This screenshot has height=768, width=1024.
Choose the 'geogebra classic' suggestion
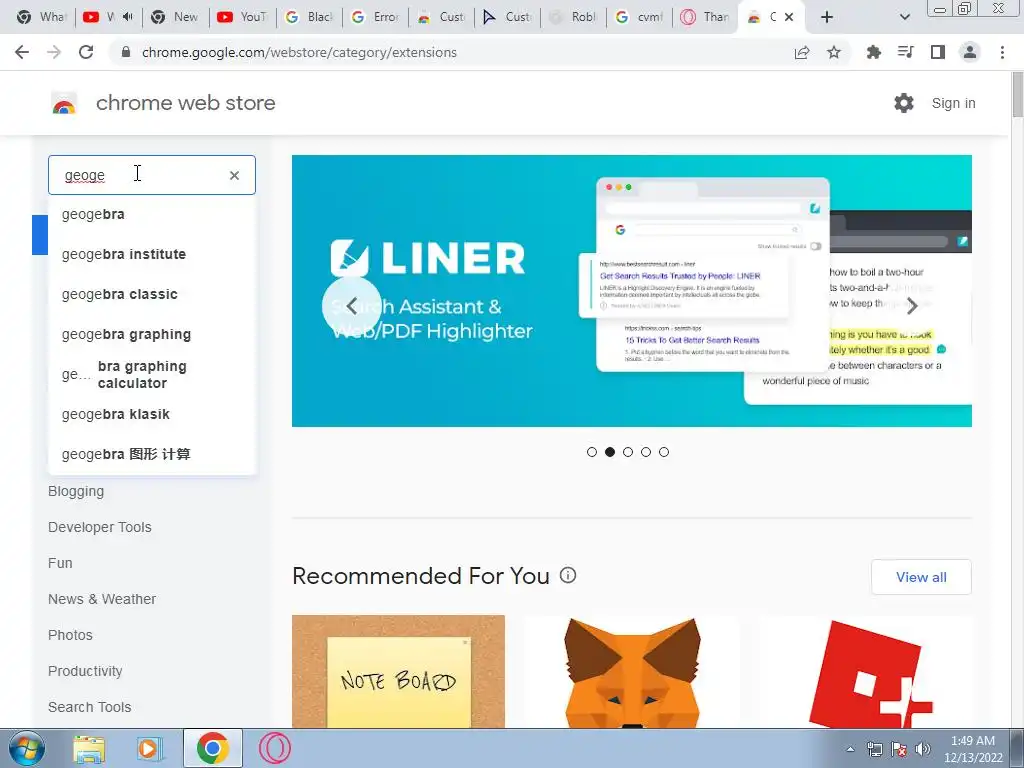point(152,294)
